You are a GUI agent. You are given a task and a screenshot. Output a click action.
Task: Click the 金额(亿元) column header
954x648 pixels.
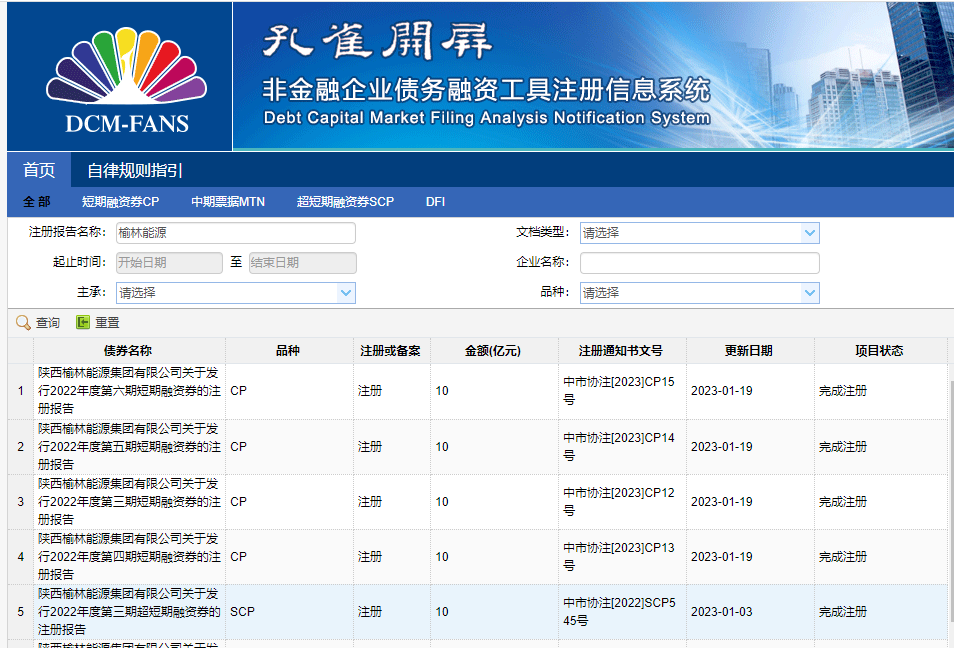point(493,351)
